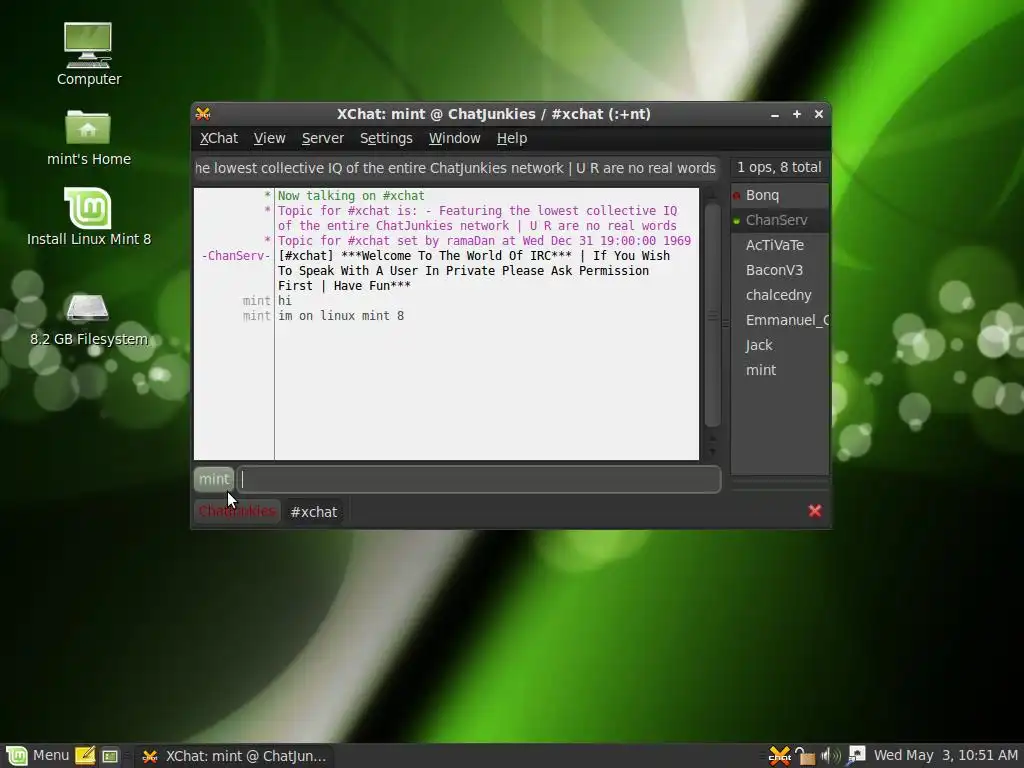Click the mint nickname button
The height and width of the screenshot is (768, 1024).
214,479
